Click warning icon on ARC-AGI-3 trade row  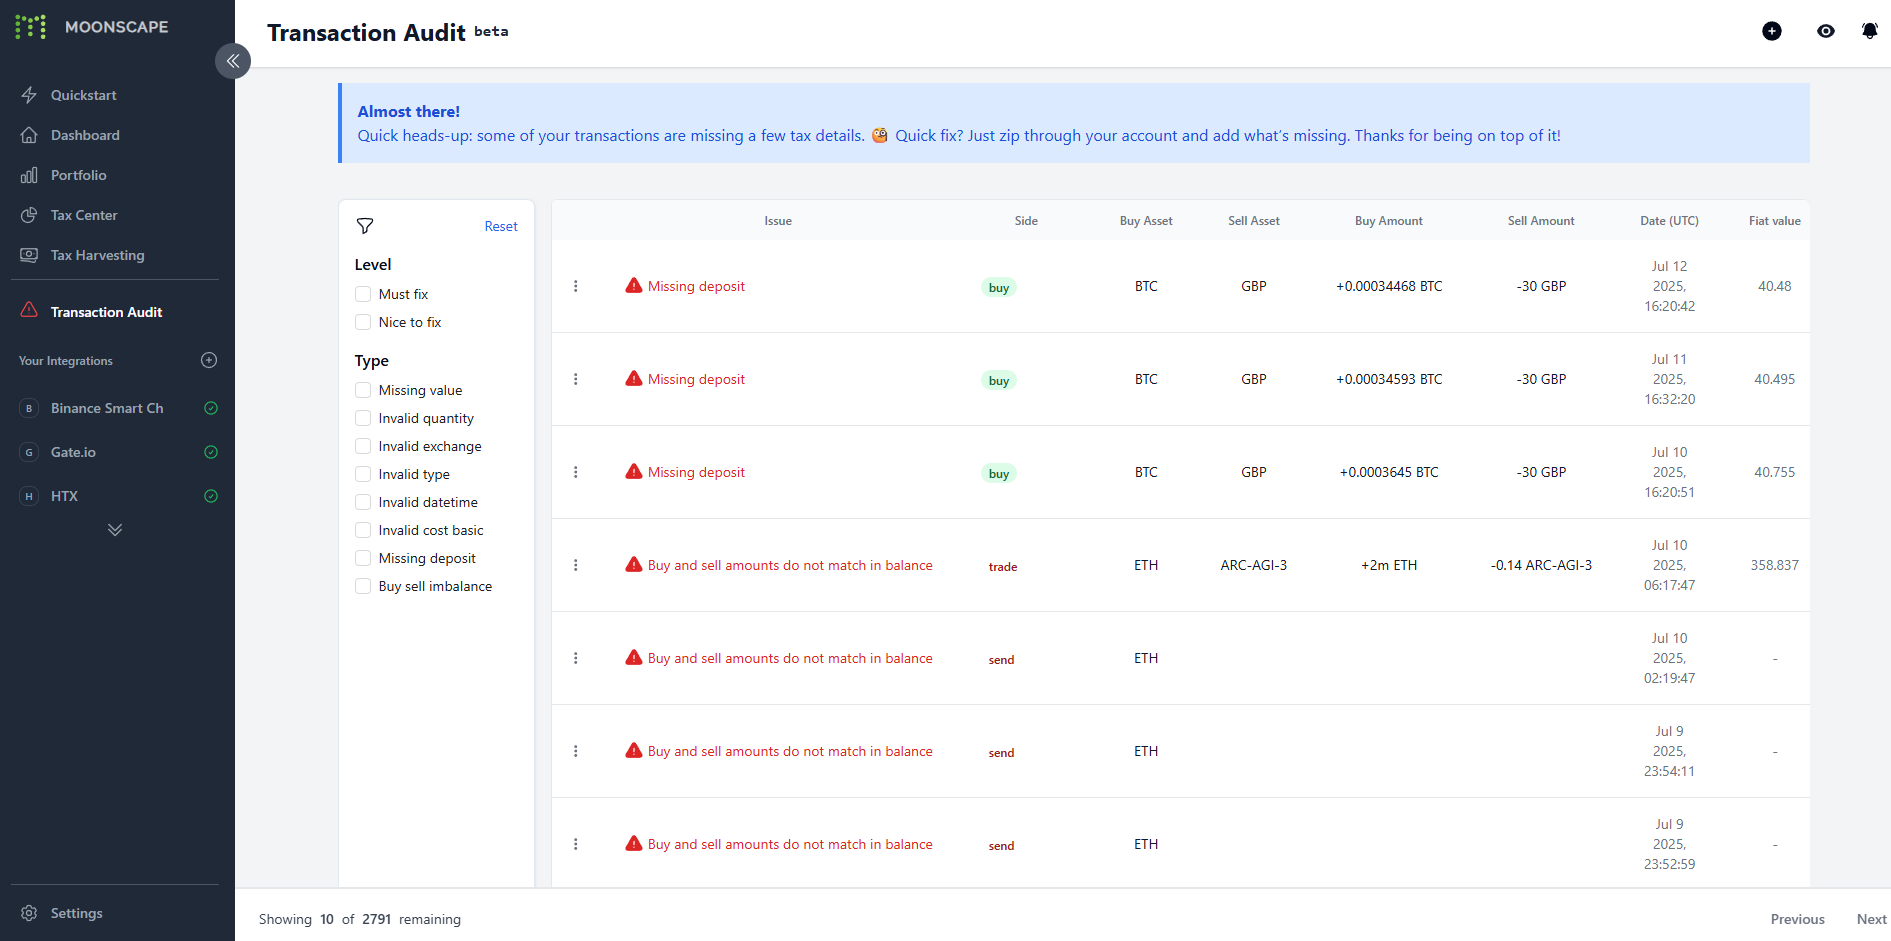point(634,565)
